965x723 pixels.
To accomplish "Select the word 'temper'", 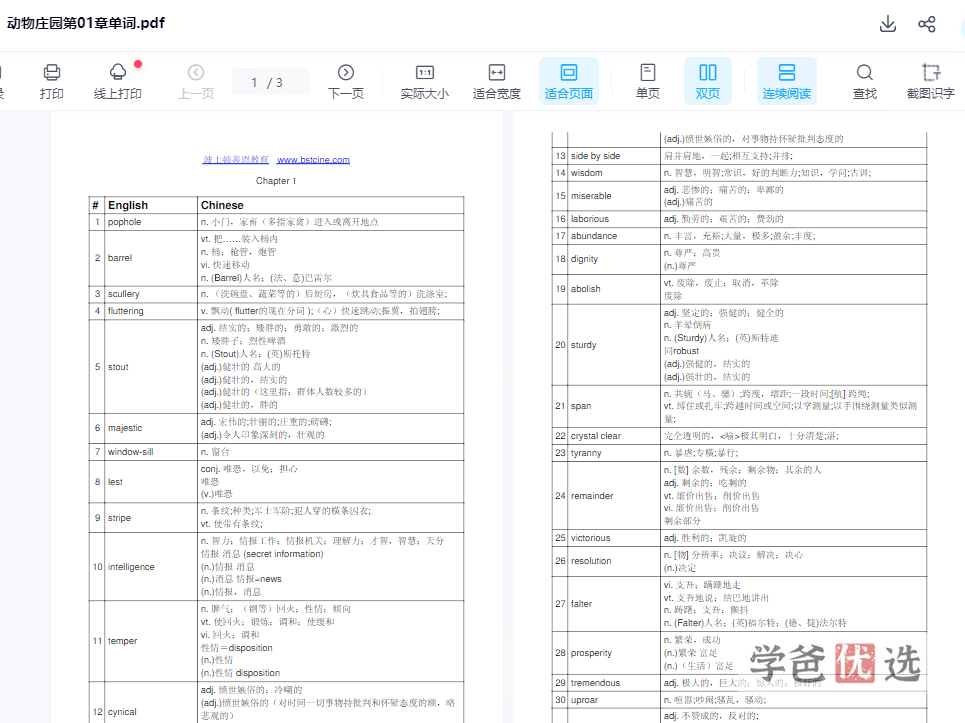I will pos(122,641).
